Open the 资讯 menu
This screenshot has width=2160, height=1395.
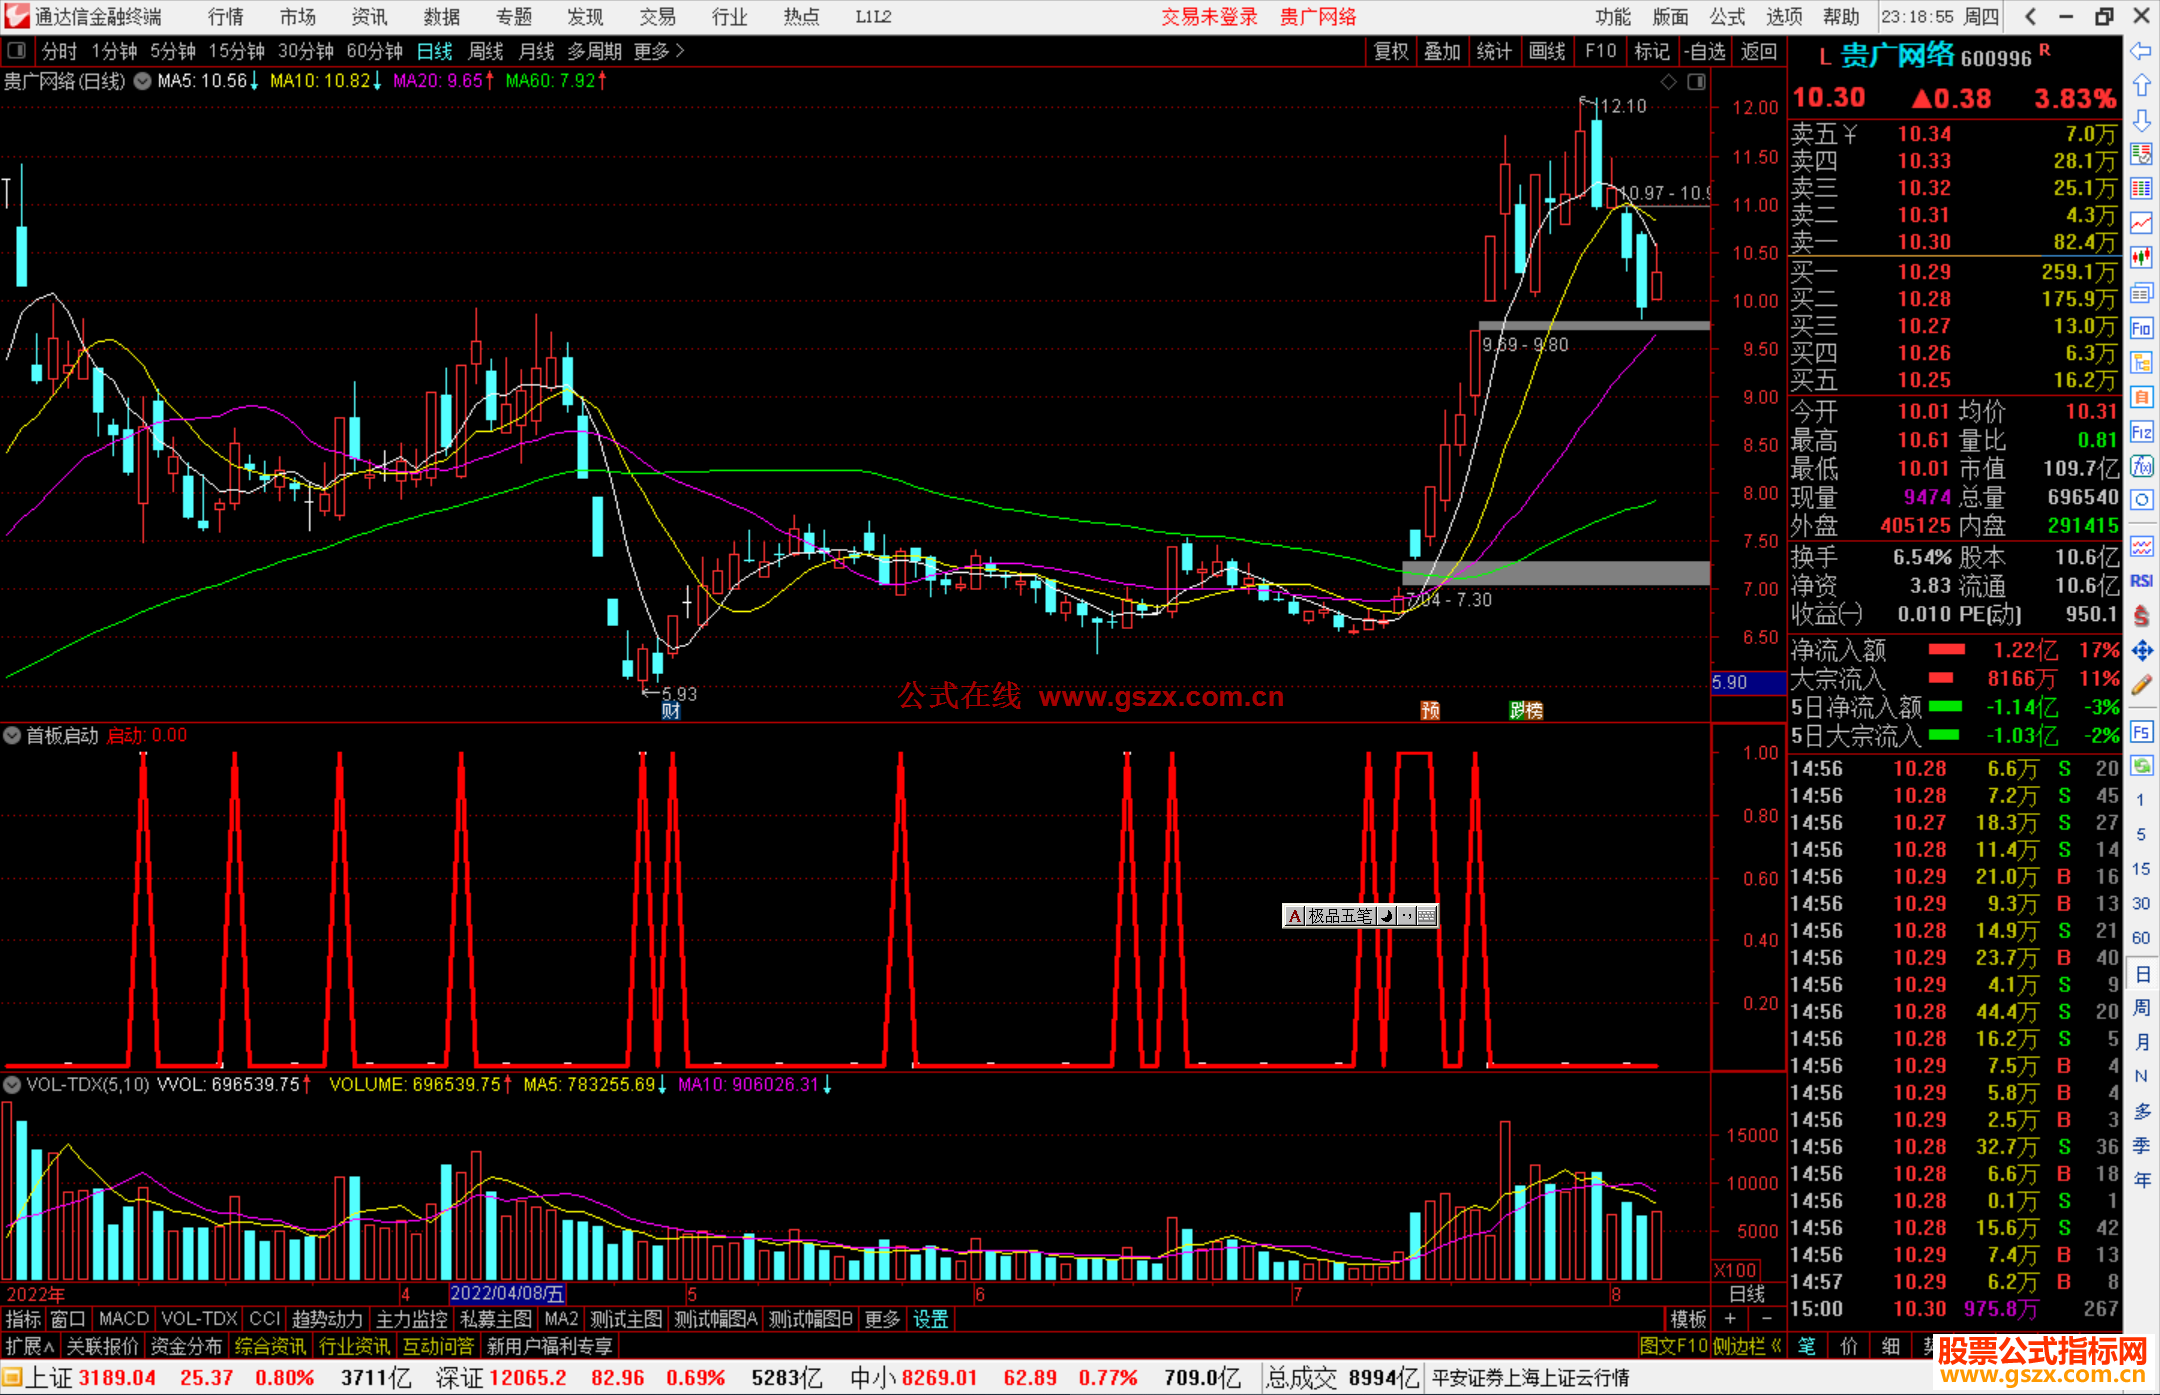(370, 17)
